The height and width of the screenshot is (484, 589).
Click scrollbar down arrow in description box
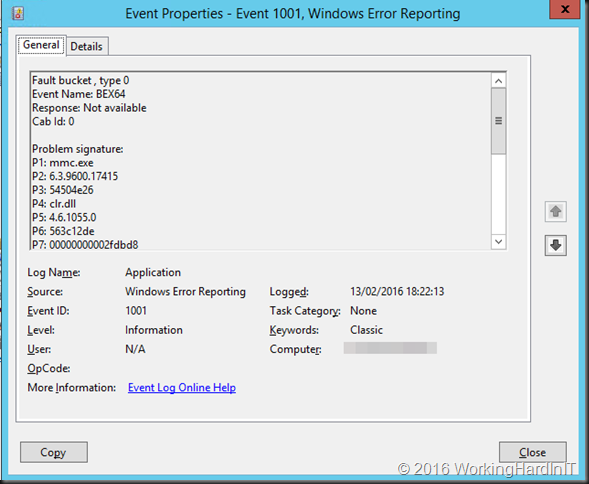(x=498, y=242)
